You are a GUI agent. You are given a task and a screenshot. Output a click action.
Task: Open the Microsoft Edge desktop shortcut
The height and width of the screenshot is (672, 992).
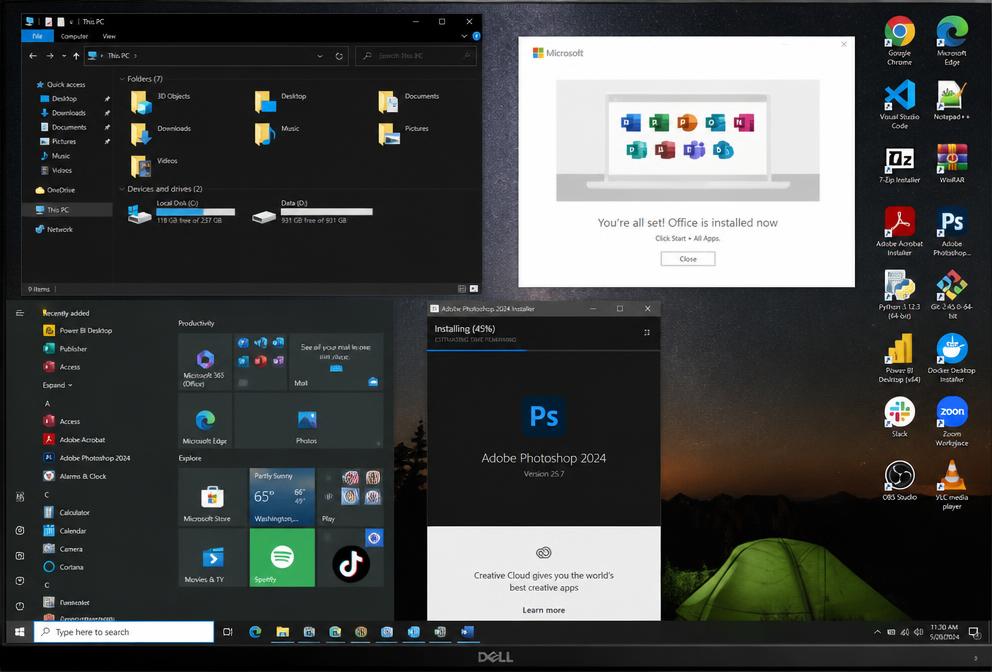tap(952, 40)
